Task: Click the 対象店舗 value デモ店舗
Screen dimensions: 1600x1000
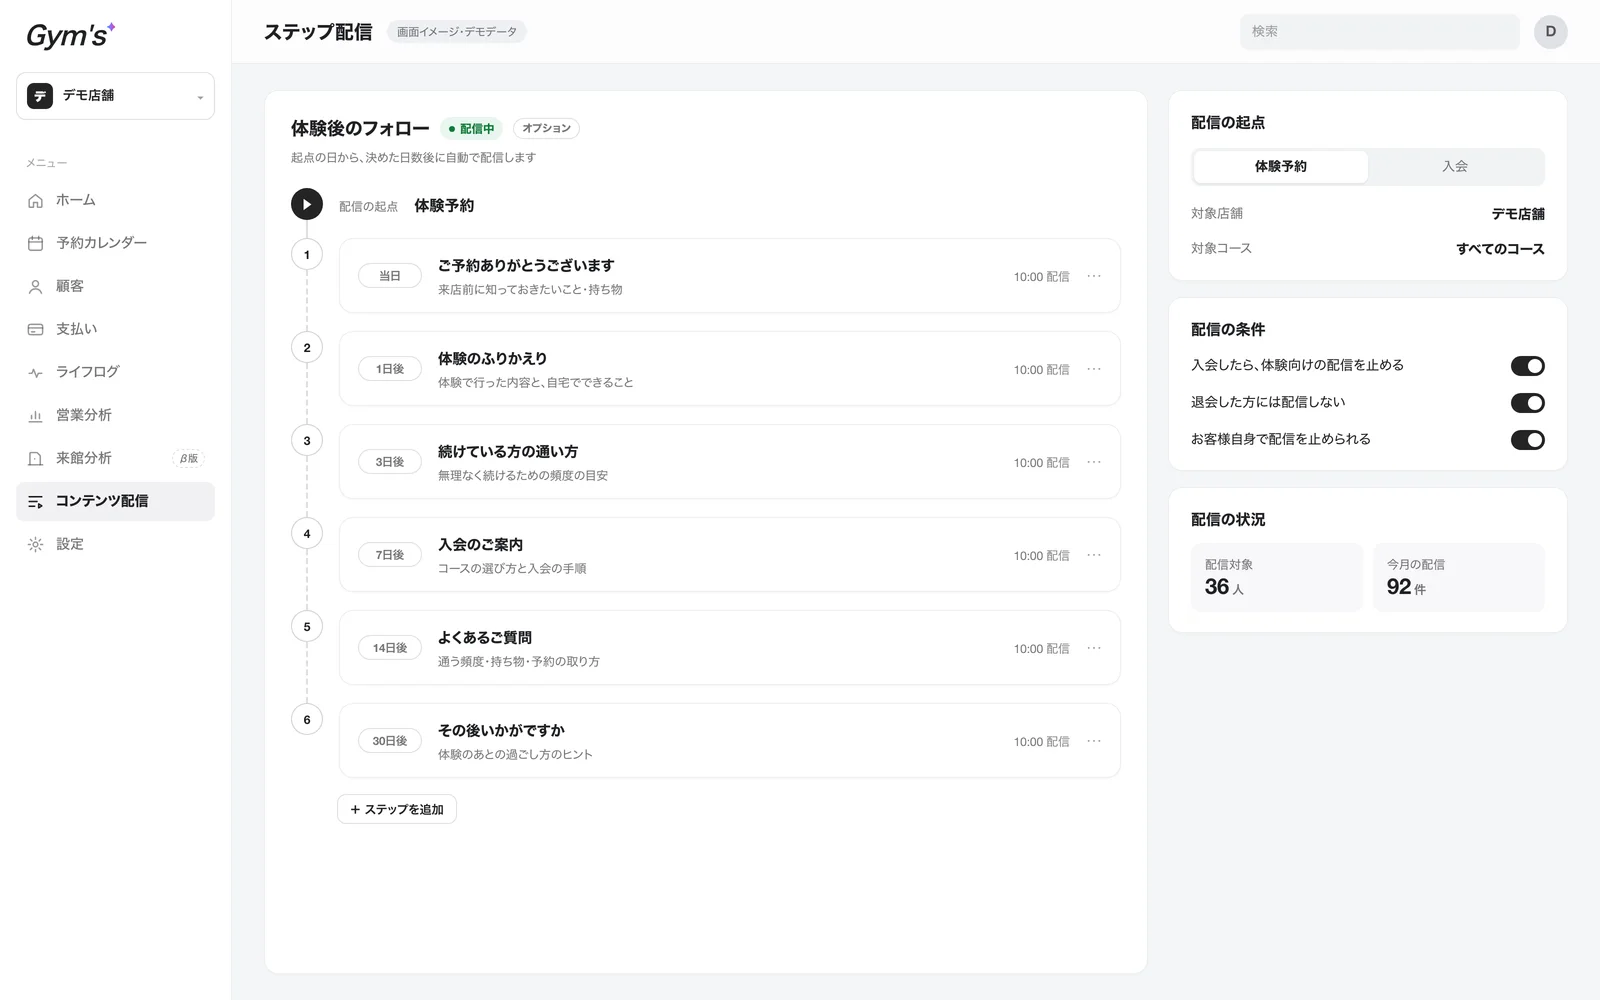Action: coord(1518,214)
